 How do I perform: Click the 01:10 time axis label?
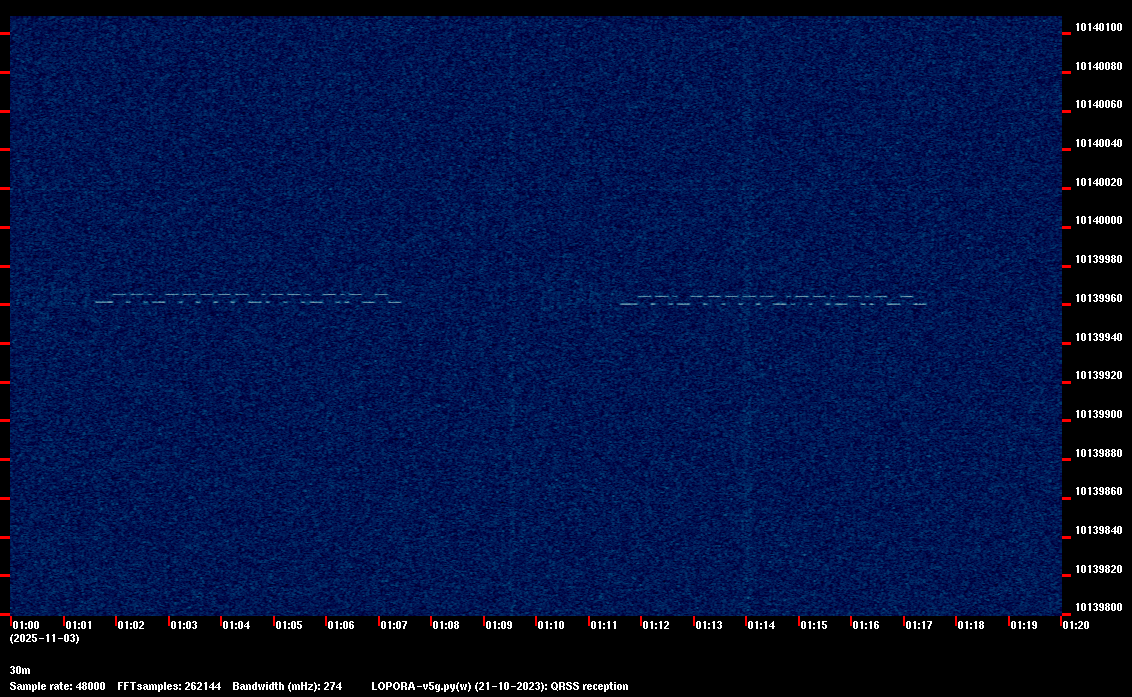click(551, 625)
